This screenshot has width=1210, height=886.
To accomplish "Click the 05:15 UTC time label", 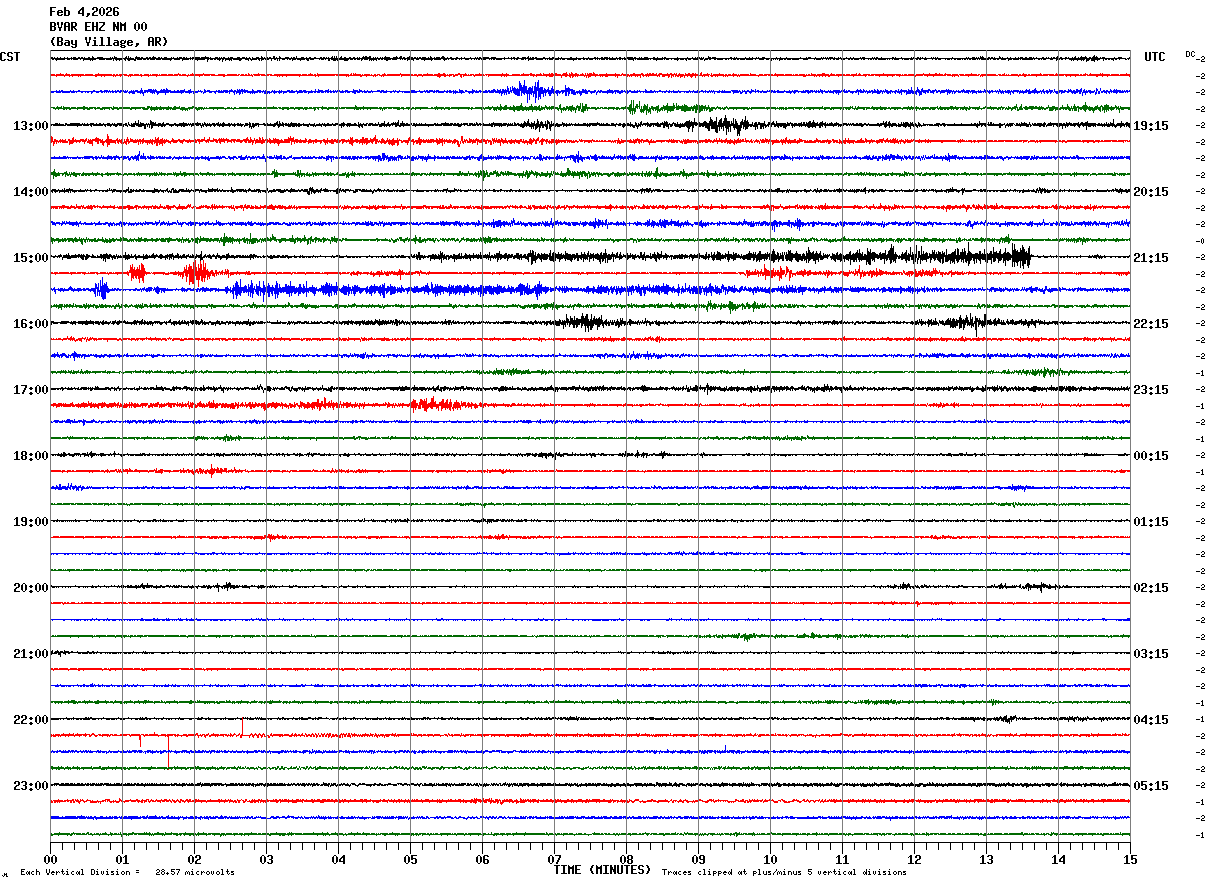I will click(x=1150, y=786).
